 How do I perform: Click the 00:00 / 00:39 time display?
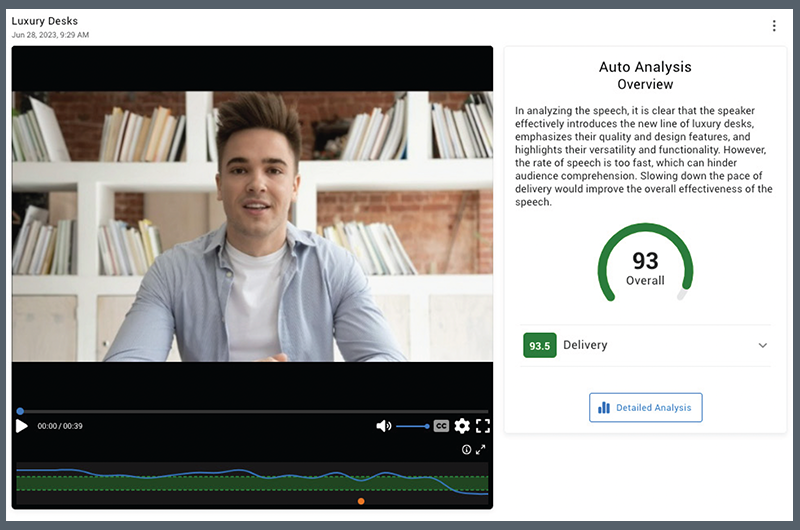click(60, 426)
